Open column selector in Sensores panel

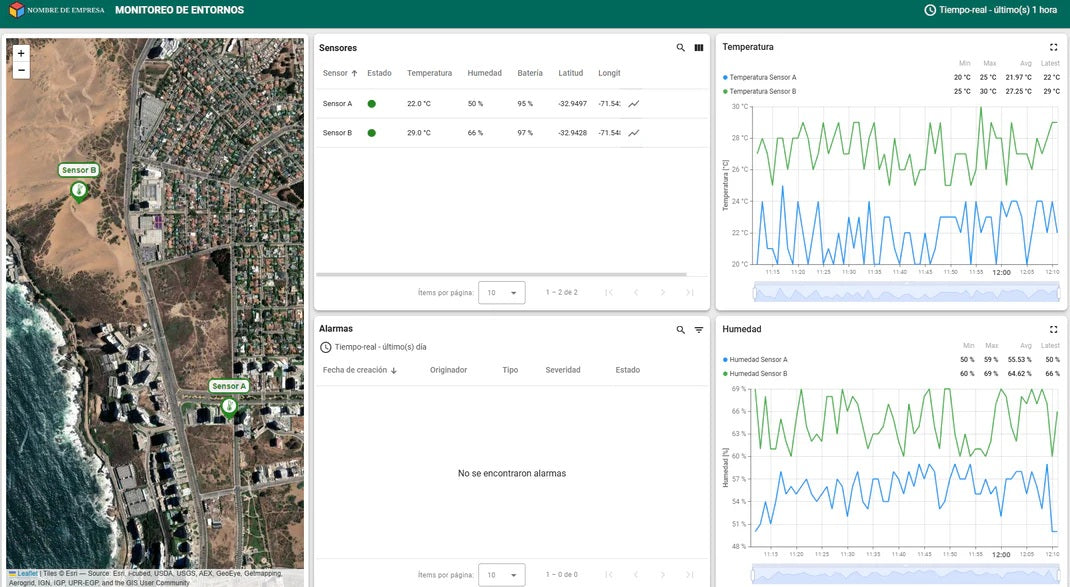(x=699, y=48)
